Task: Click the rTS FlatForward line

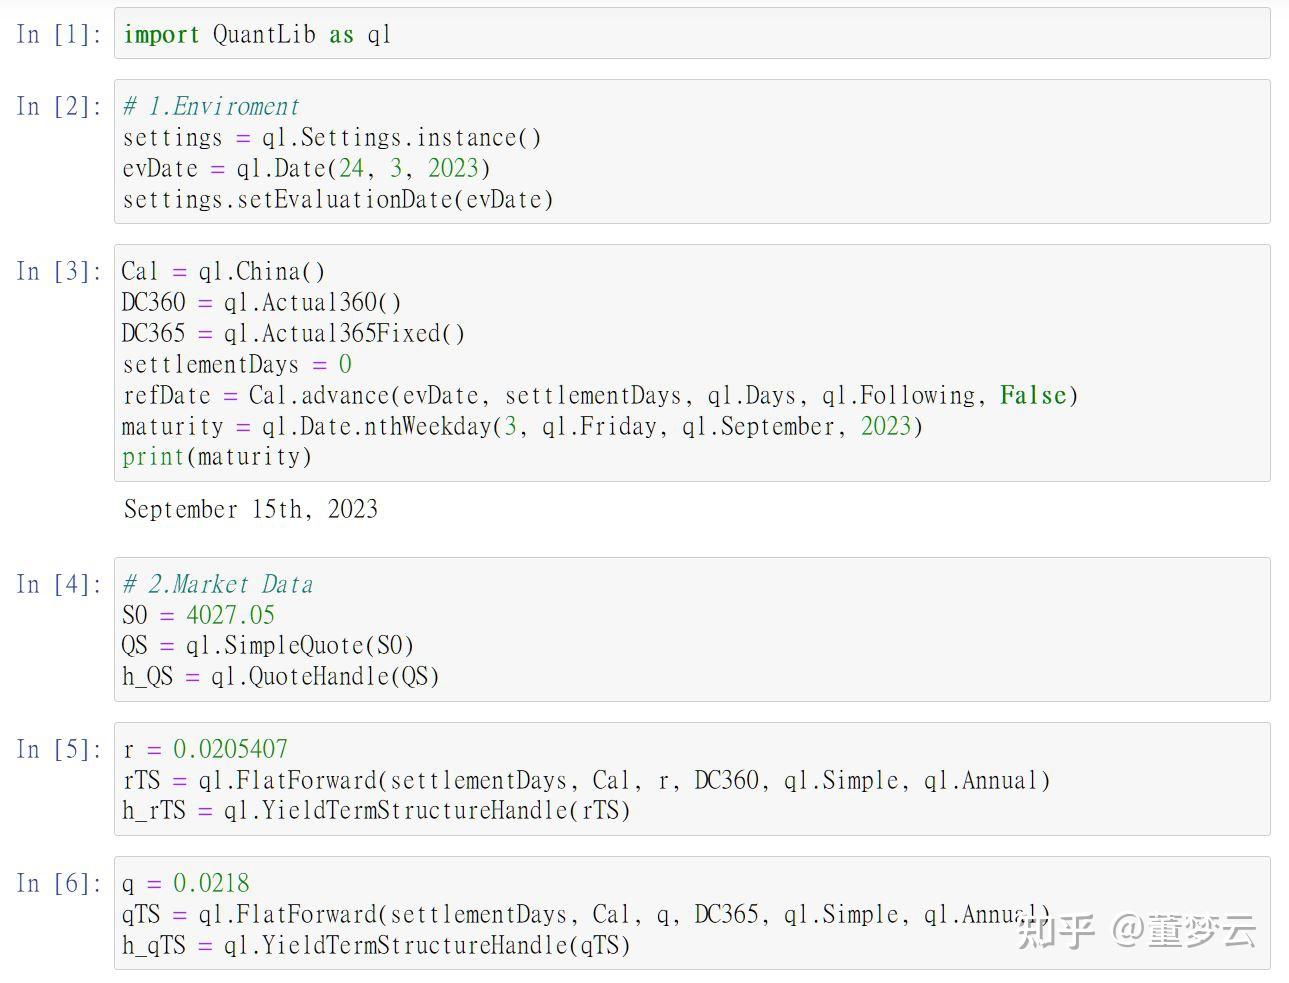Action: [x=587, y=780]
